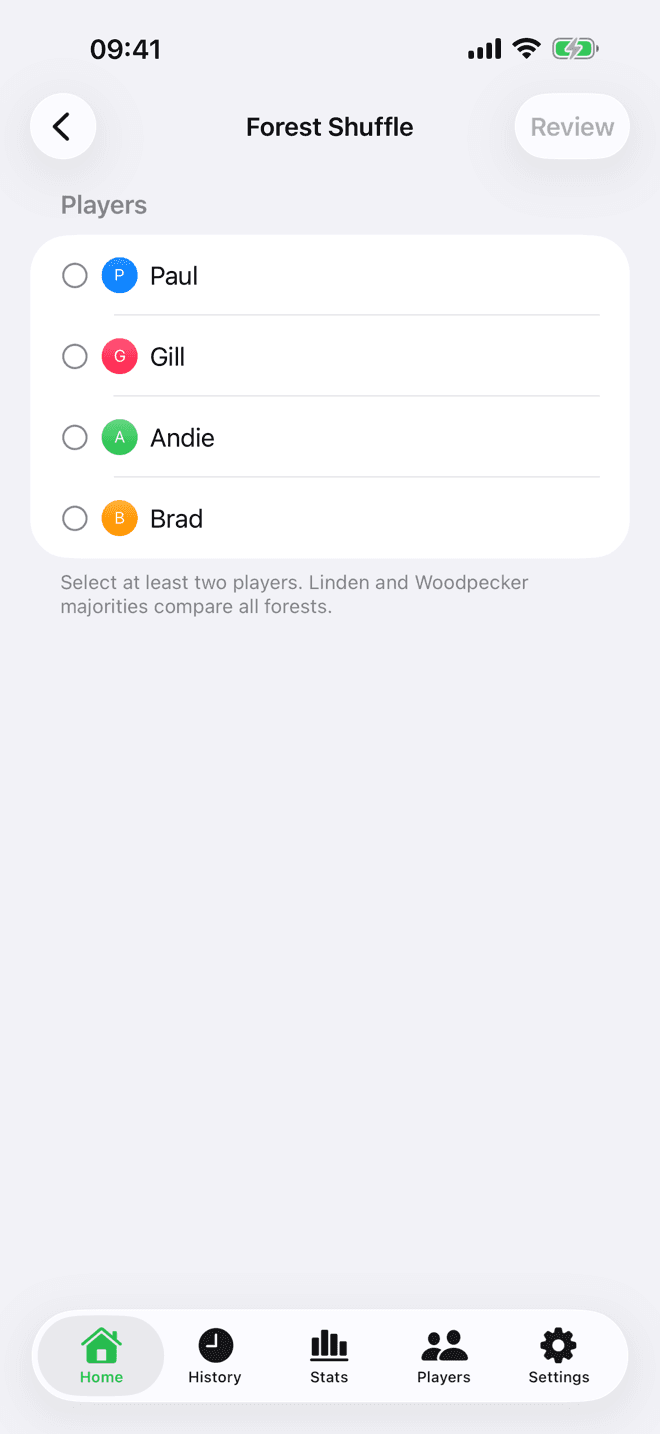Tap the Review button
660x1434 pixels.
point(572,127)
